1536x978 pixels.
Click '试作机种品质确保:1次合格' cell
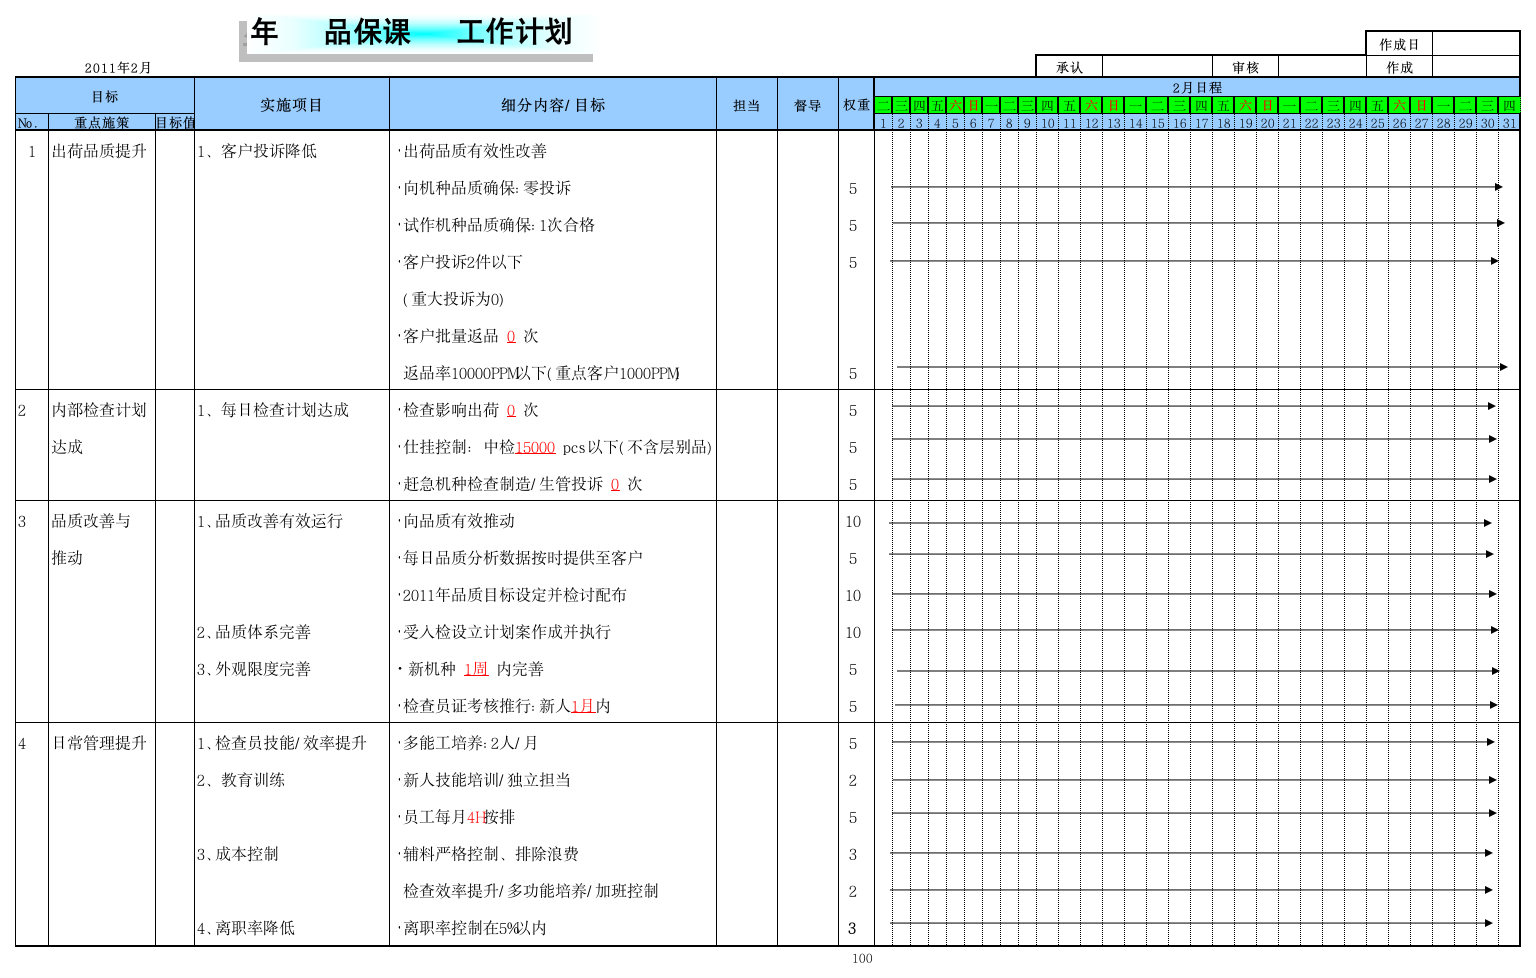pos(497,225)
